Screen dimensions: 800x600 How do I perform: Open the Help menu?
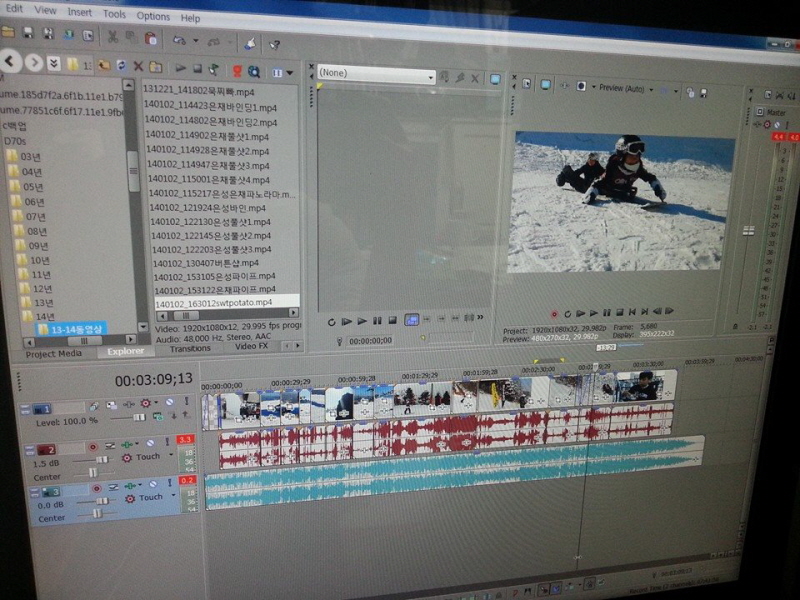pos(190,18)
